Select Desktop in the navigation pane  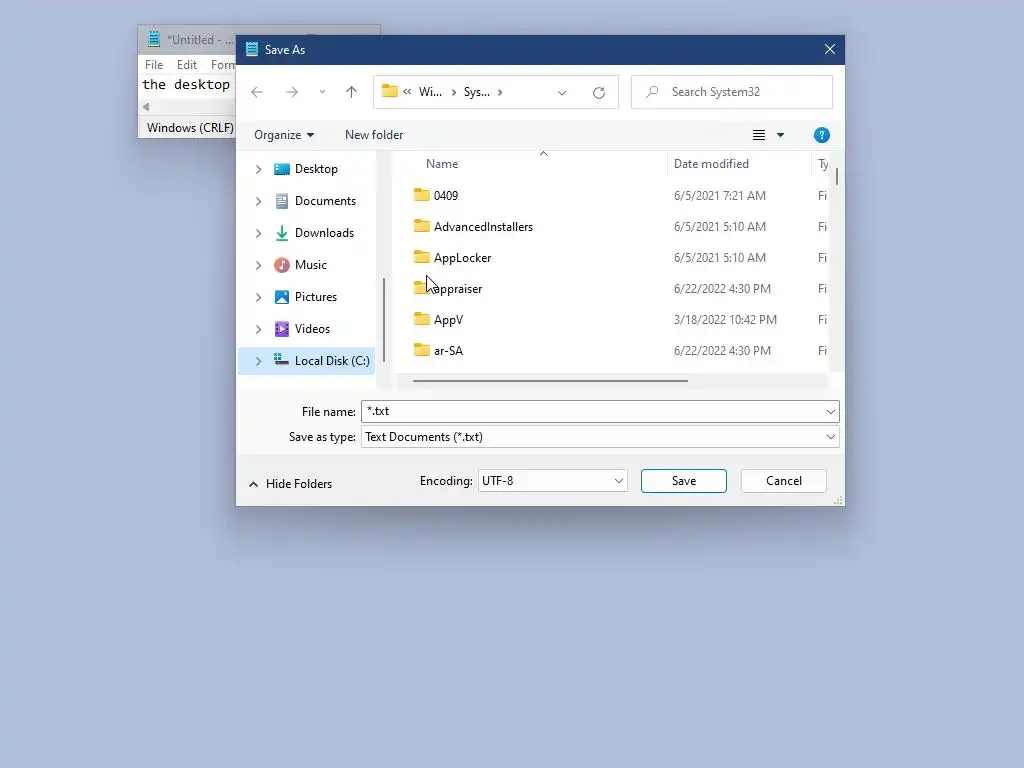[316, 169]
